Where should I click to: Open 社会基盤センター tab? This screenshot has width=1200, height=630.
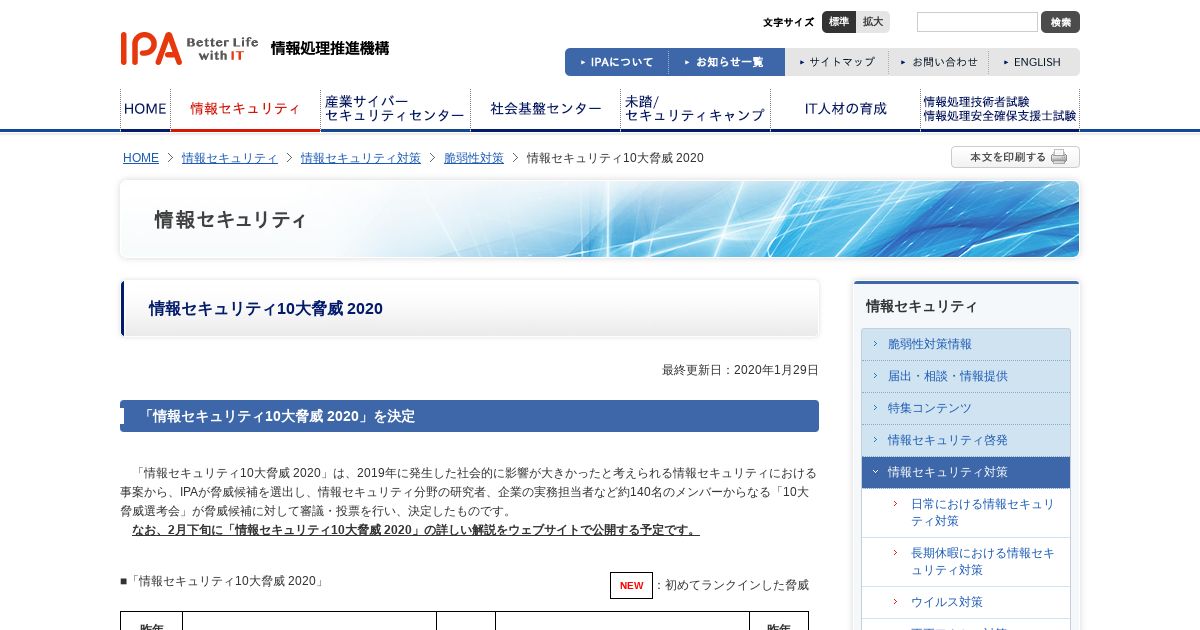tap(545, 109)
